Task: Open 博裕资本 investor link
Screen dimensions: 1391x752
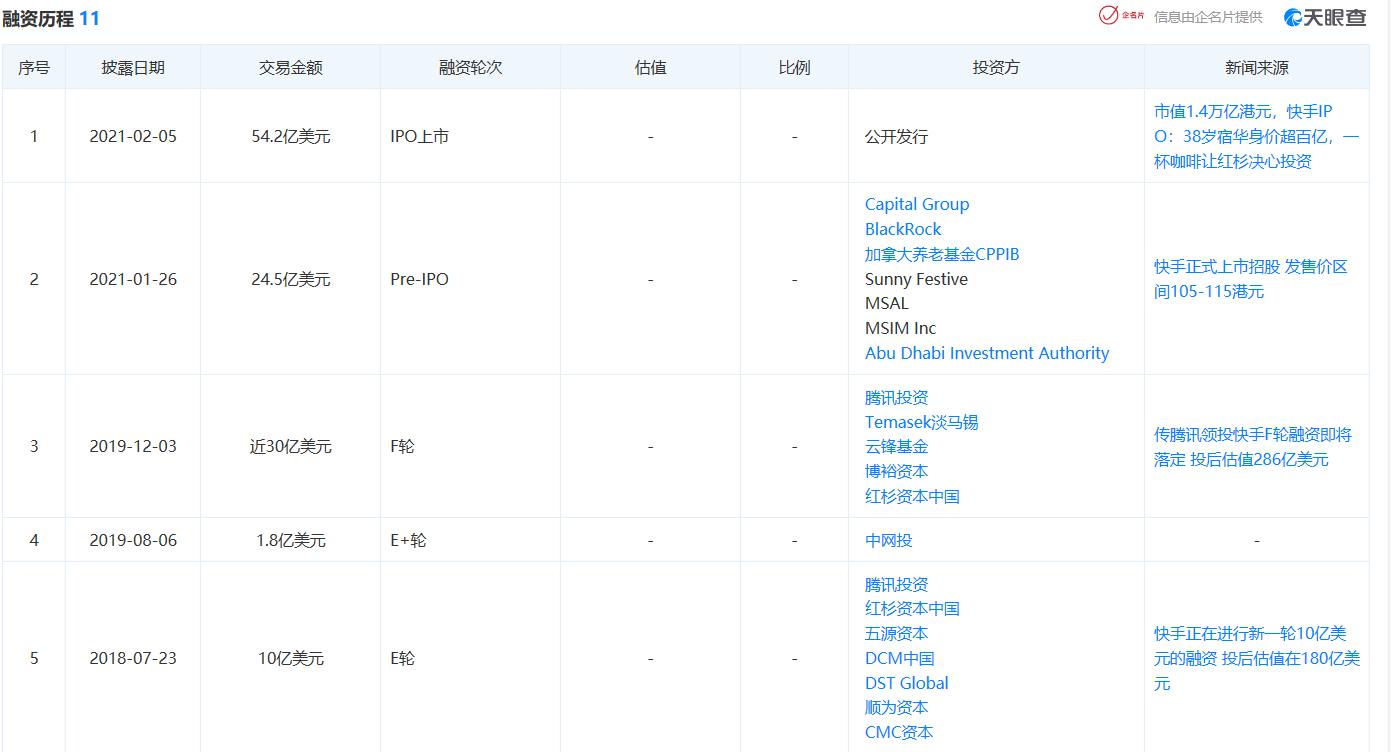Action: pos(897,471)
